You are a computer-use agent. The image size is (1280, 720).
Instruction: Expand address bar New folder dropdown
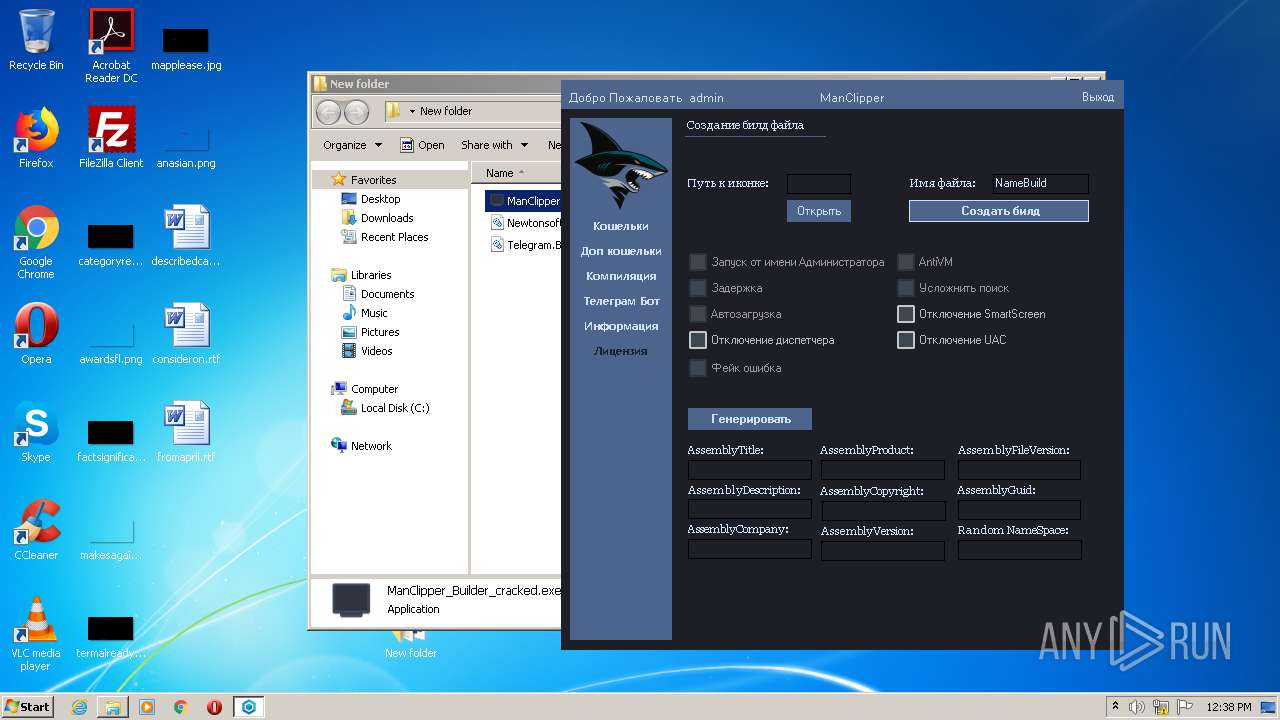412,111
